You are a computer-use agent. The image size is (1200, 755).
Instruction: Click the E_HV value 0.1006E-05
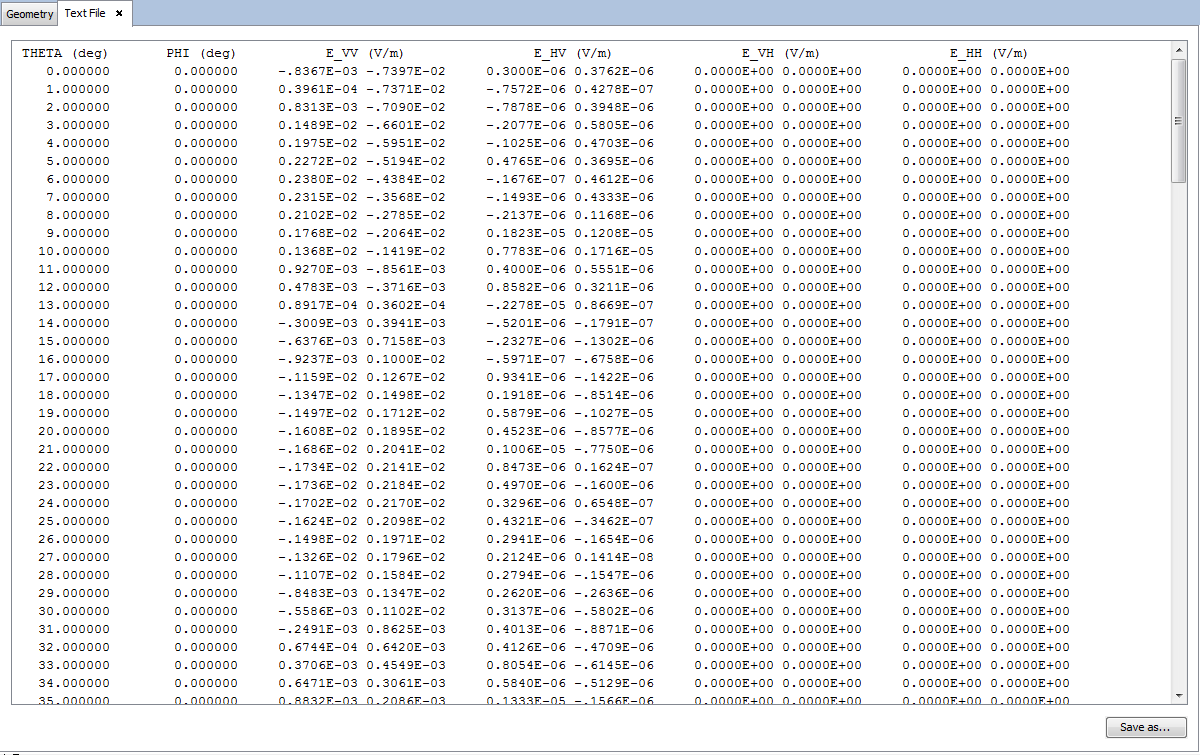[x=526, y=449]
